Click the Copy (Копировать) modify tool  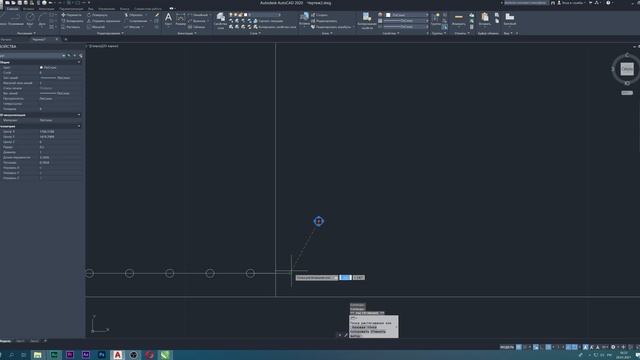pyautogui.click(x=73, y=21)
